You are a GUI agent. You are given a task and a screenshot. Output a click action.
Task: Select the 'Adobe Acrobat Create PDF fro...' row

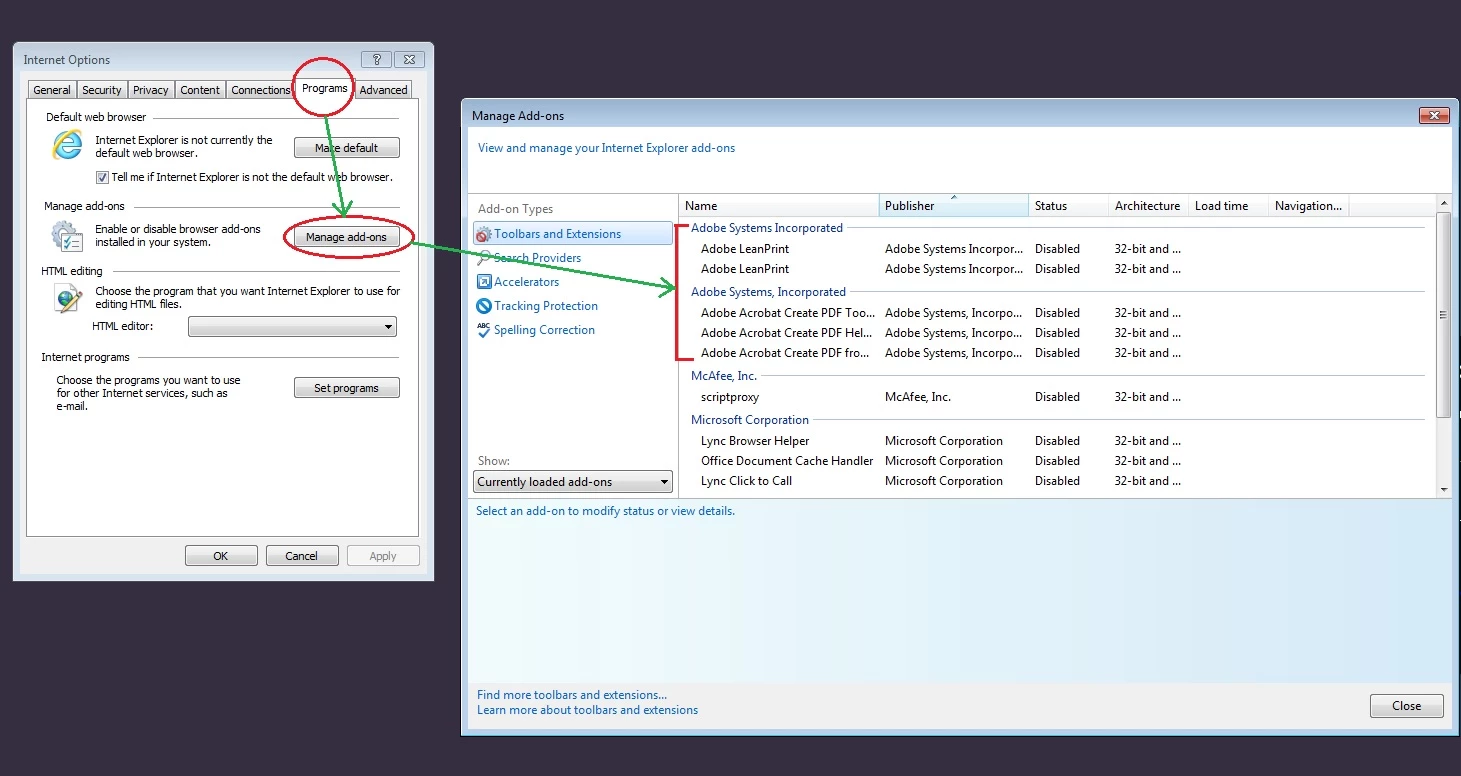point(1057,353)
